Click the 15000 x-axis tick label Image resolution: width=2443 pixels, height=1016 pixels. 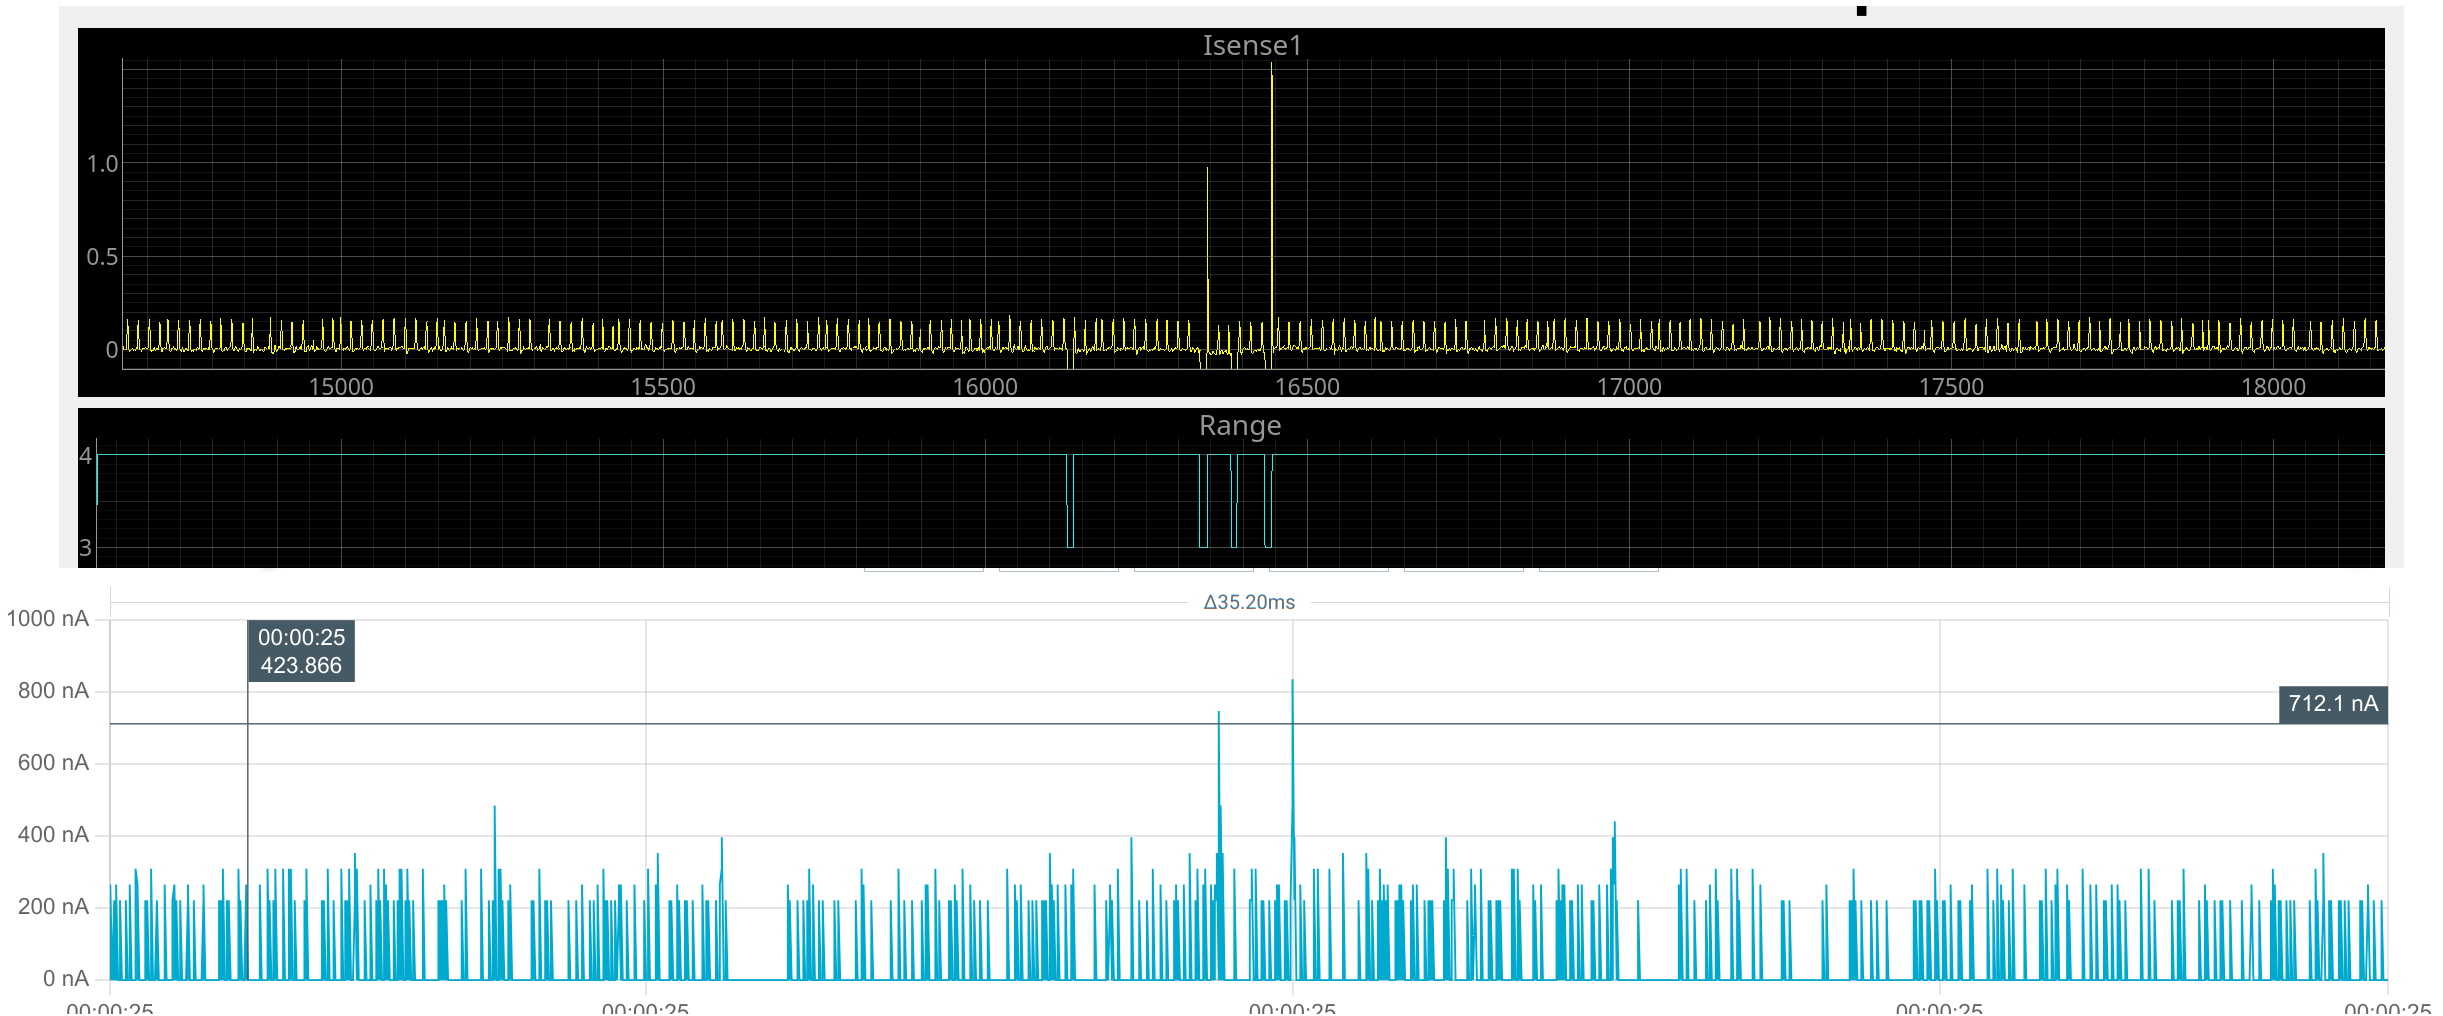click(340, 387)
